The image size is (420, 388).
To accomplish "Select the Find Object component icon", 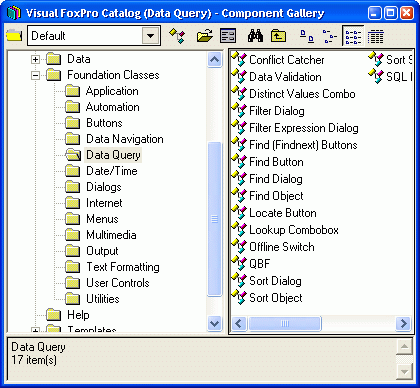I will [x=239, y=195].
